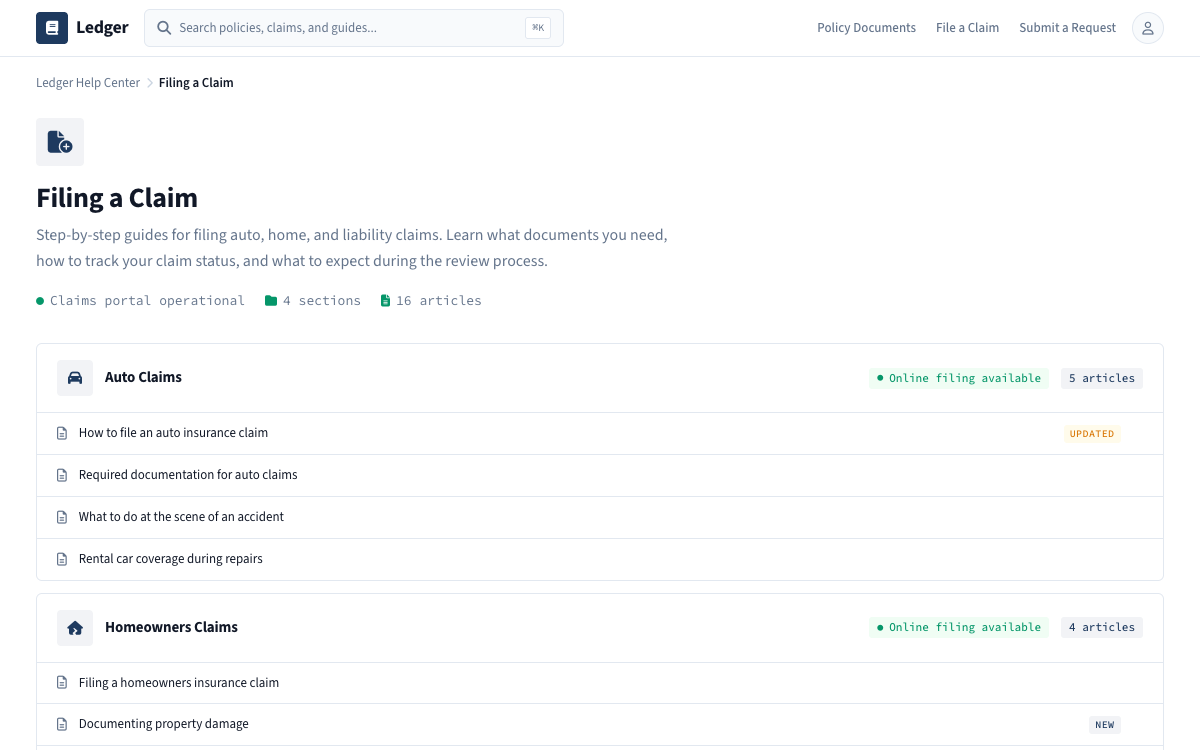Click document icon for How to file an auto insurance claim

(62, 434)
